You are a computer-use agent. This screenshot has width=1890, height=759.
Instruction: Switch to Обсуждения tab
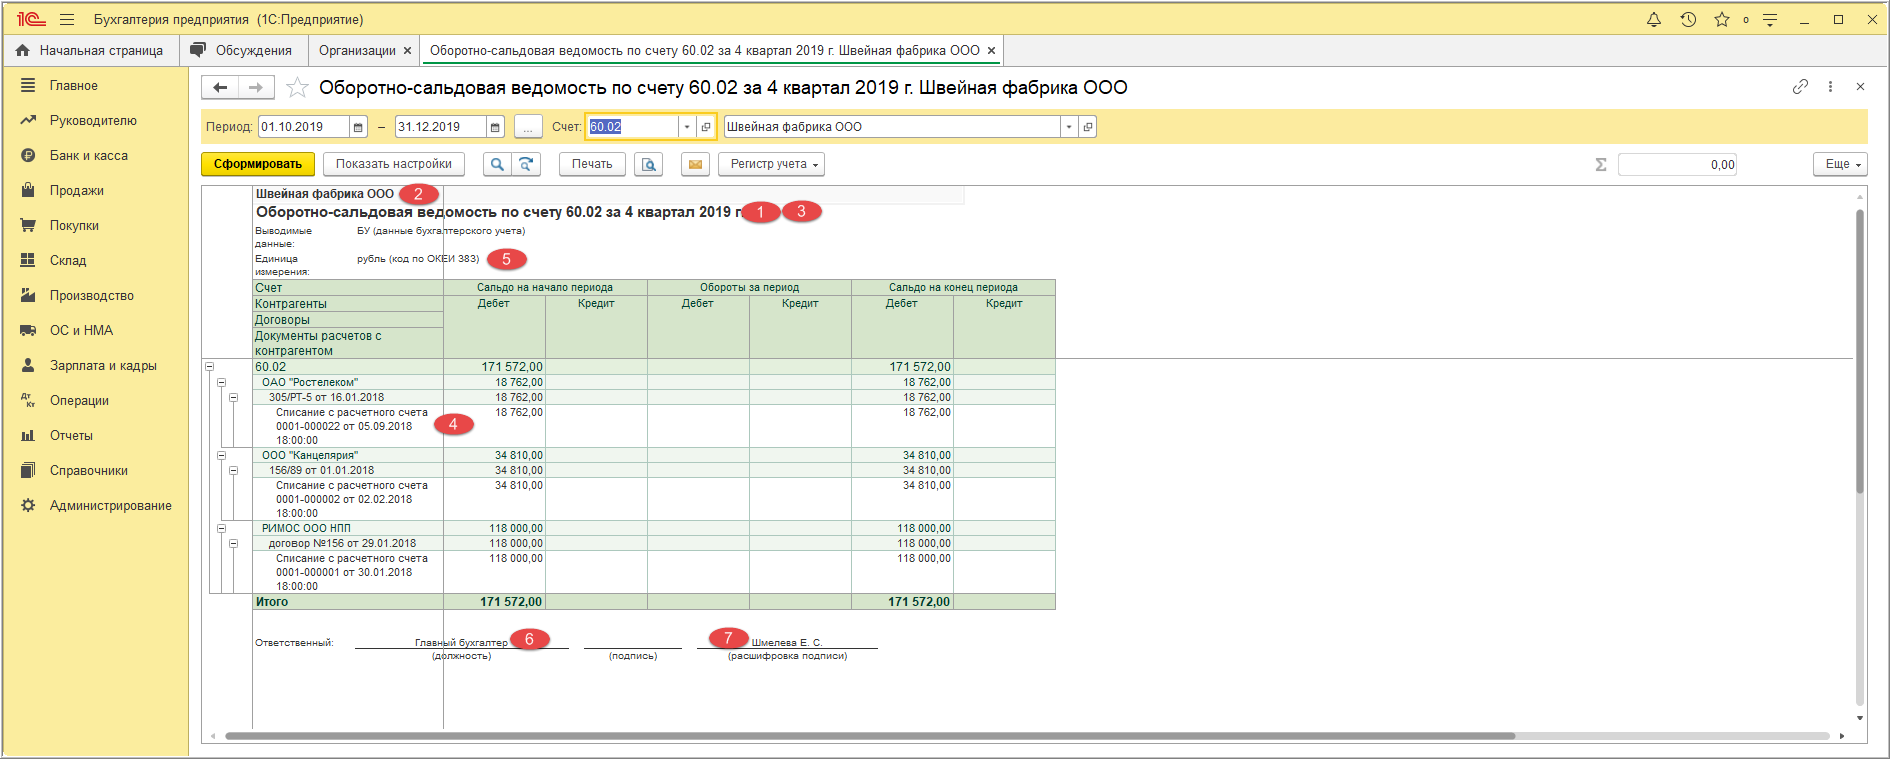(243, 50)
